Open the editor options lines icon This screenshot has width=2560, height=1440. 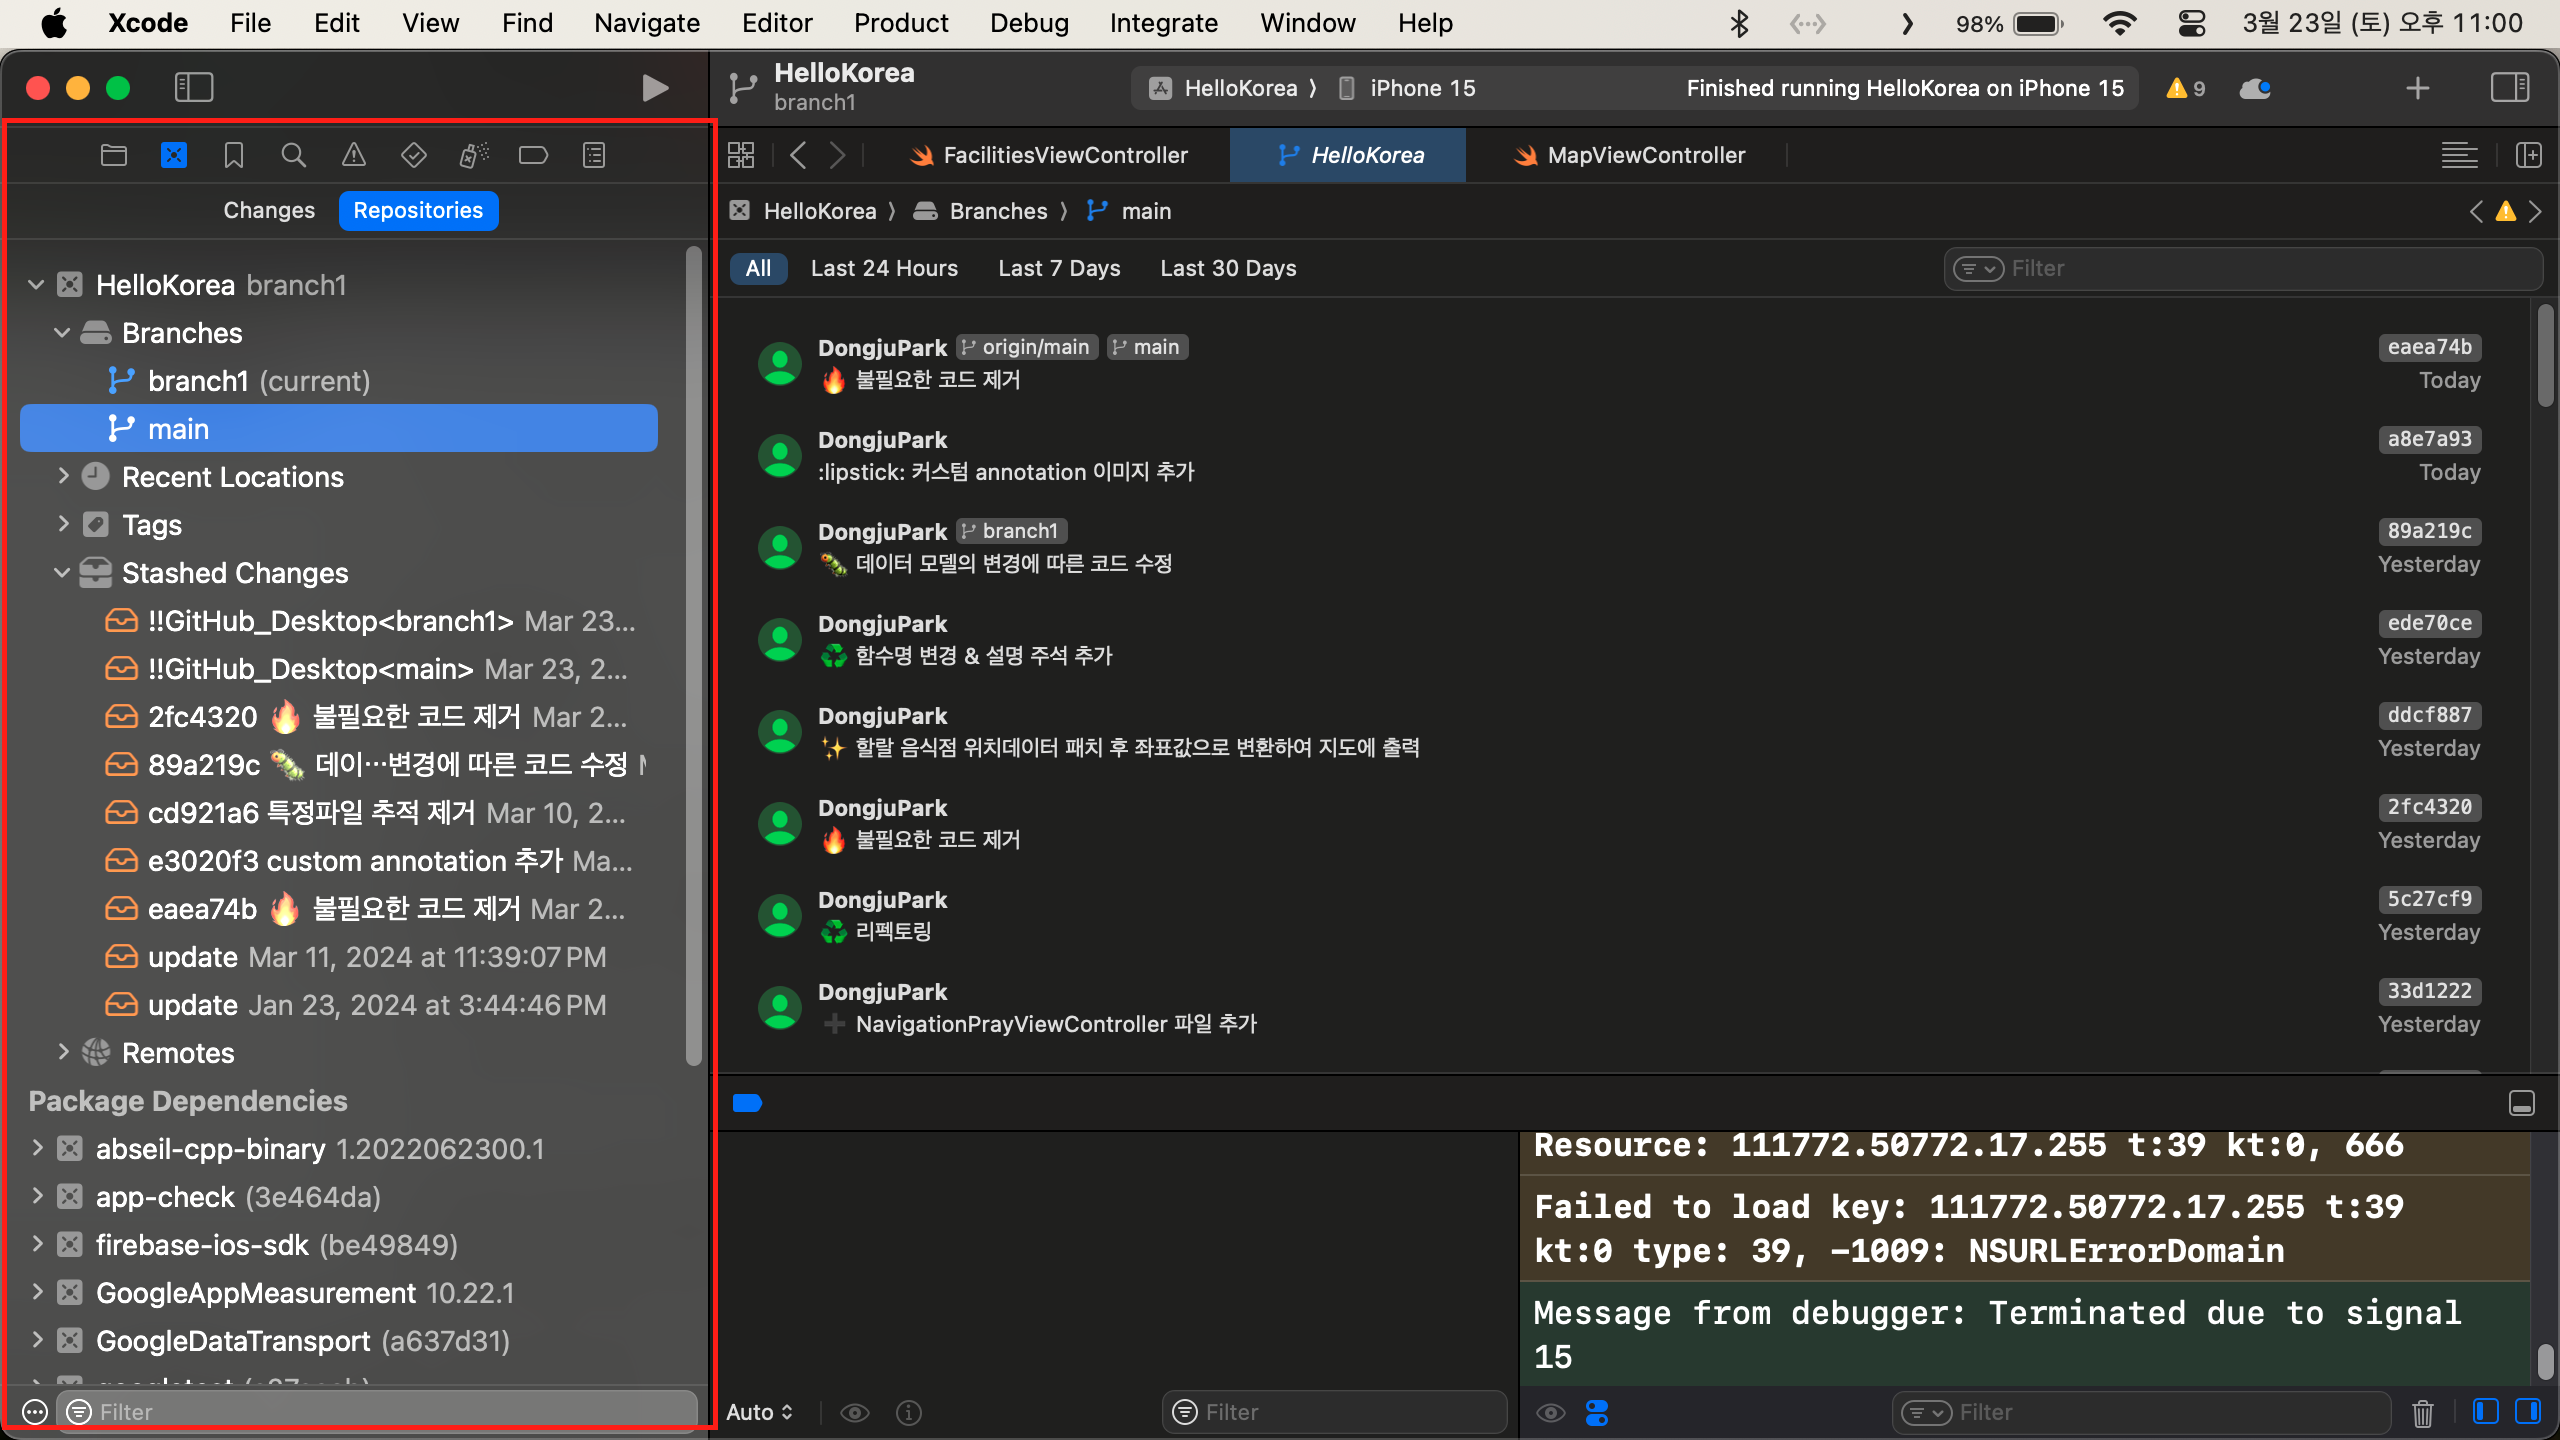coord(2460,155)
